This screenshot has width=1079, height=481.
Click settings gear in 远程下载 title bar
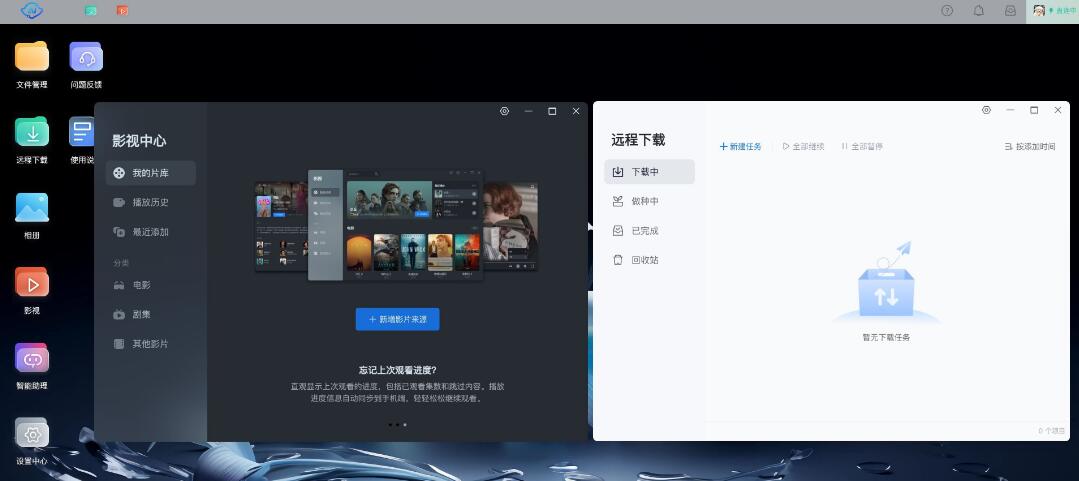[986, 110]
